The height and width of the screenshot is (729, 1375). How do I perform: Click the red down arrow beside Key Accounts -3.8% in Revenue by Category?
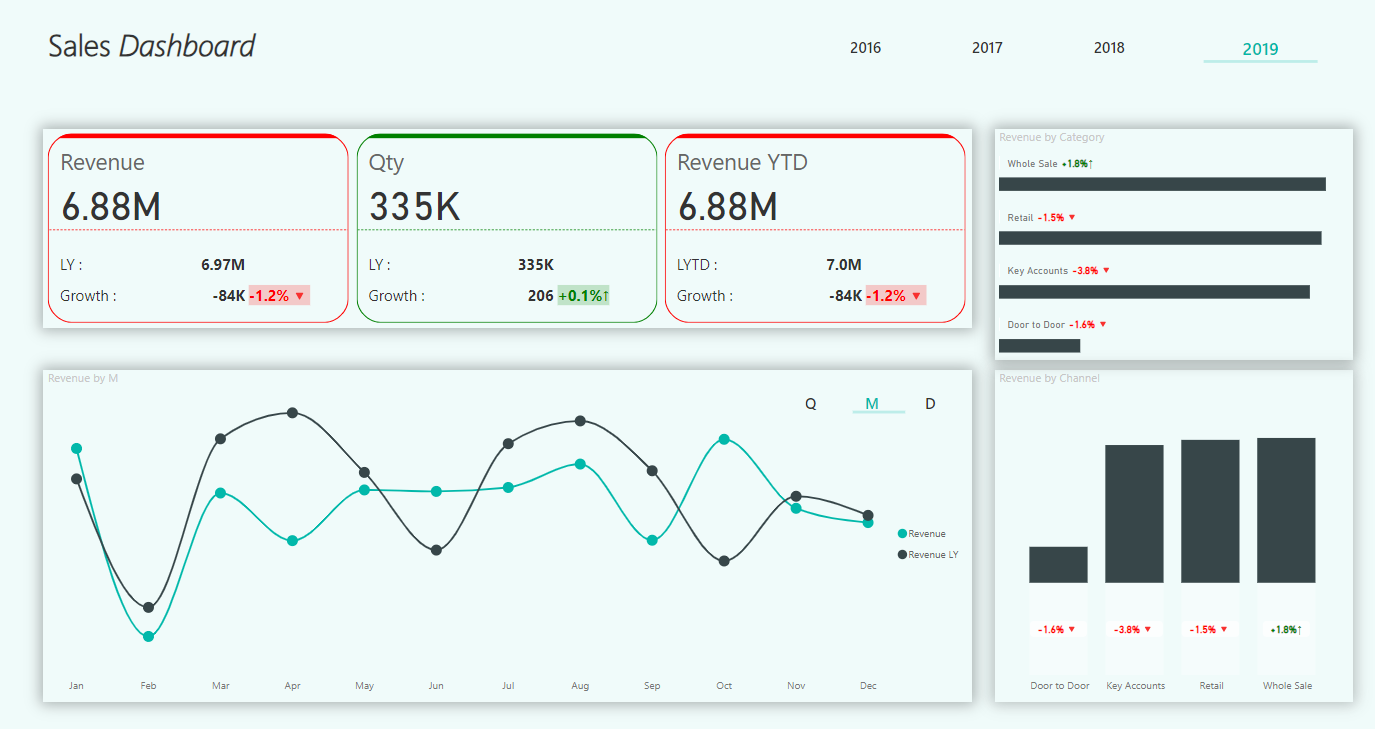1106,271
